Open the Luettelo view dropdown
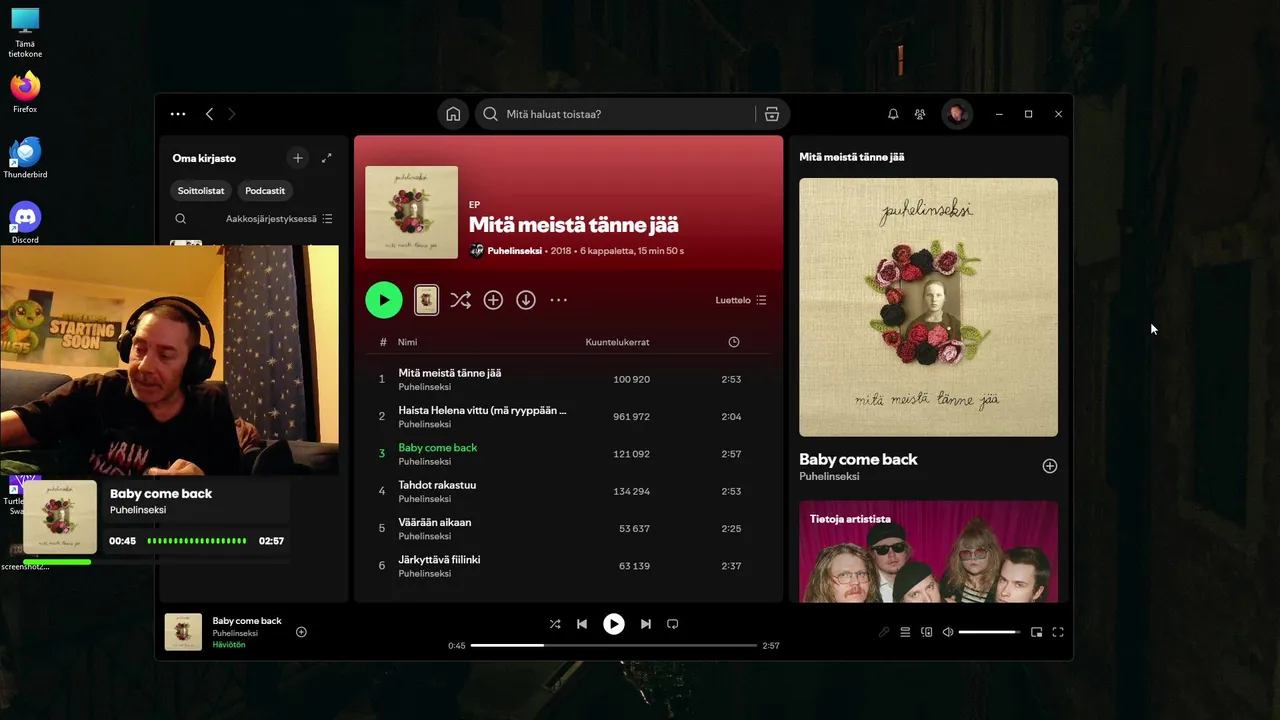This screenshot has height=720, width=1280. point(741,300)
